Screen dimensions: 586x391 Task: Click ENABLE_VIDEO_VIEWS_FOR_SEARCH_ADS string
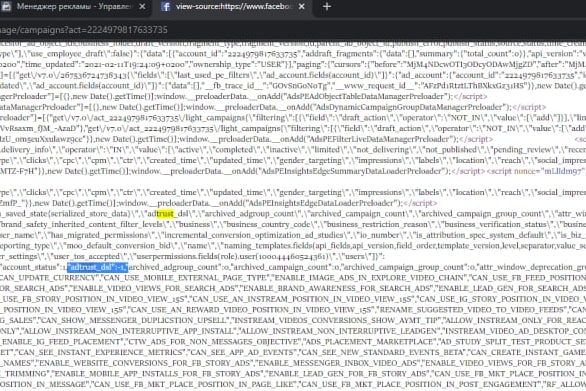153,289
